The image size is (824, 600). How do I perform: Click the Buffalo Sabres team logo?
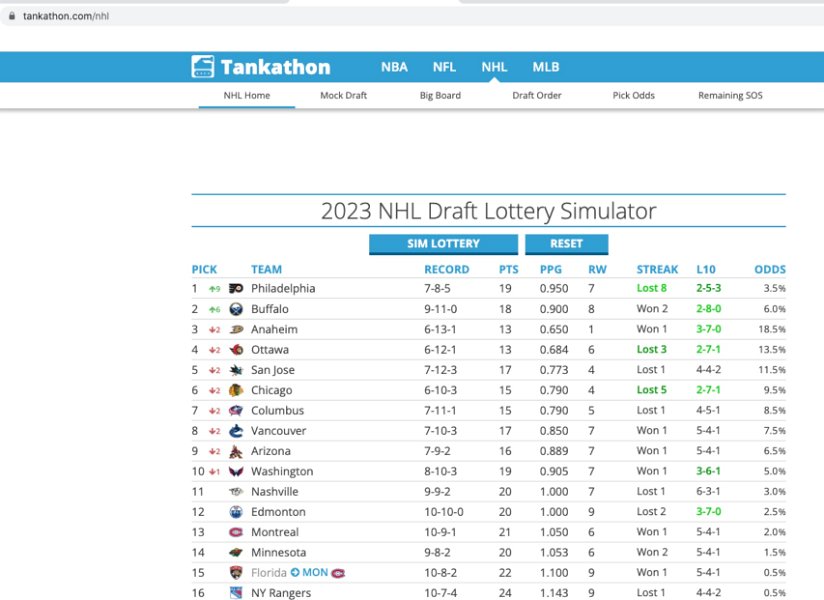[x=236, y=309]
